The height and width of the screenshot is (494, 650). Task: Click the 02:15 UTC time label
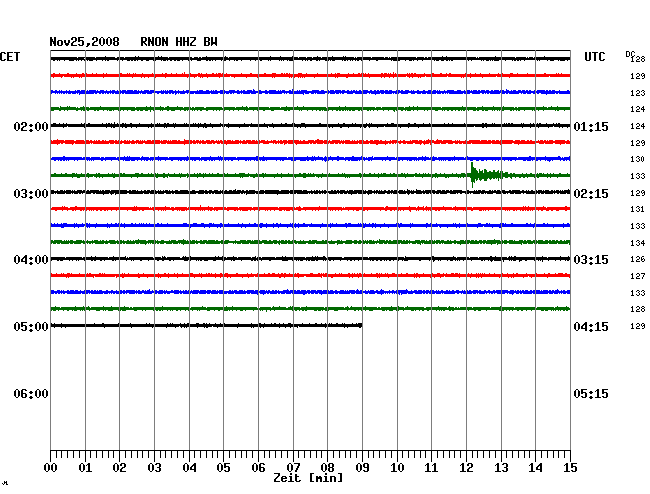[x=591, y=194]
